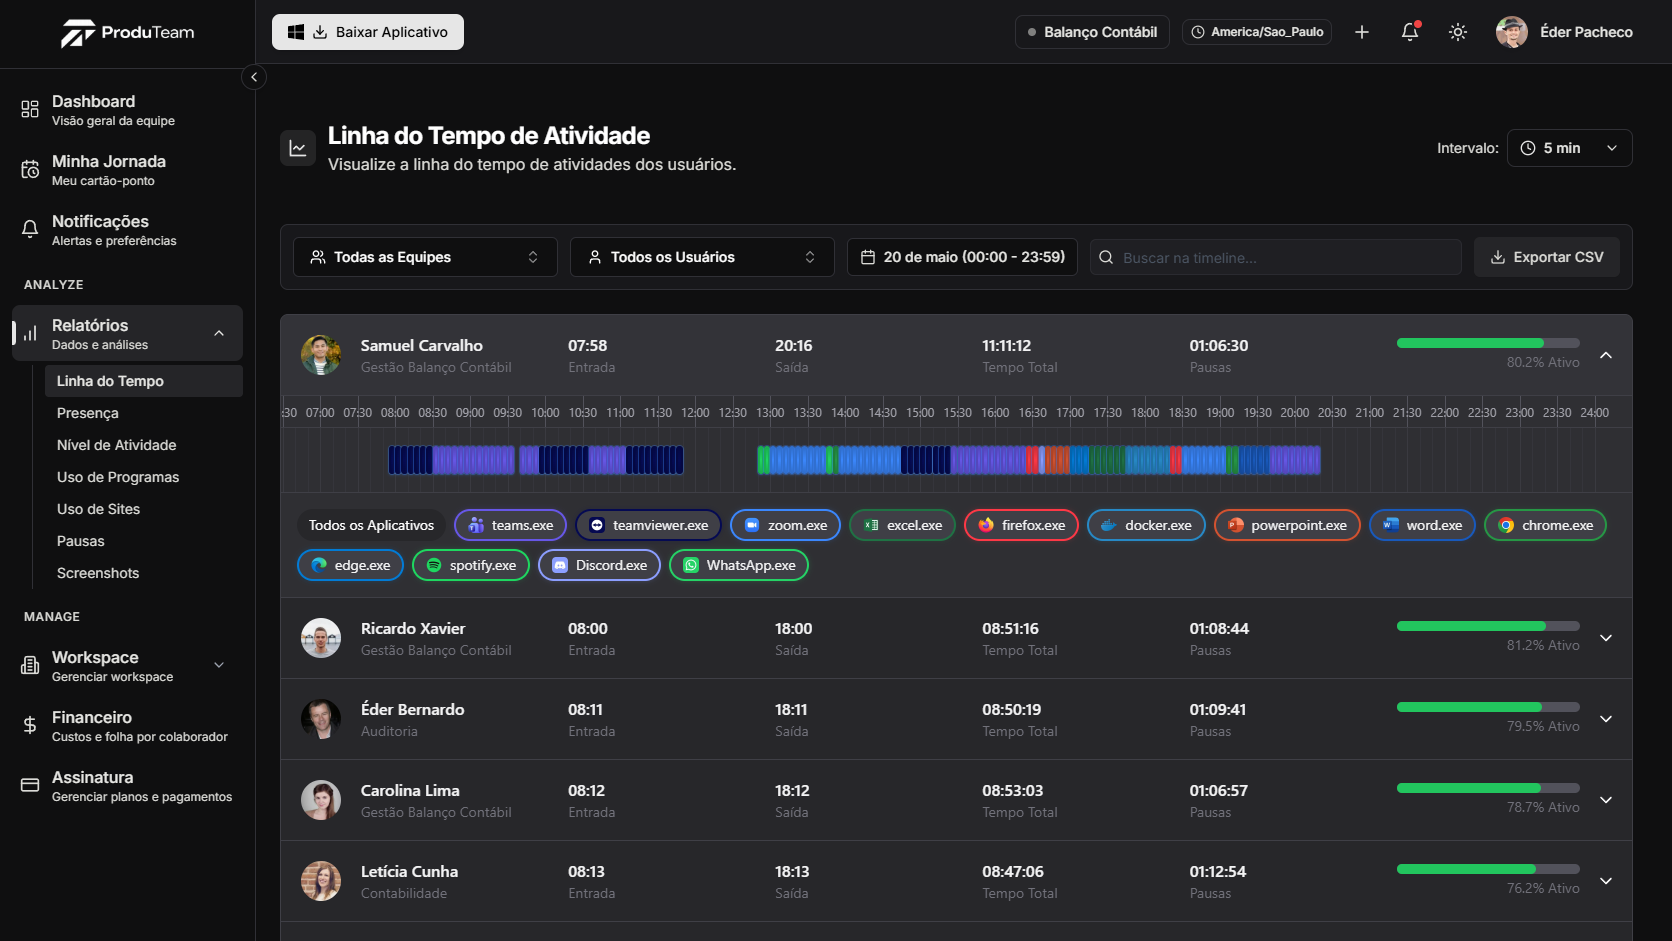Open the notifications bell icon
The image size is (1672, 941).
pyautogui.click(x=1410, y=32)
